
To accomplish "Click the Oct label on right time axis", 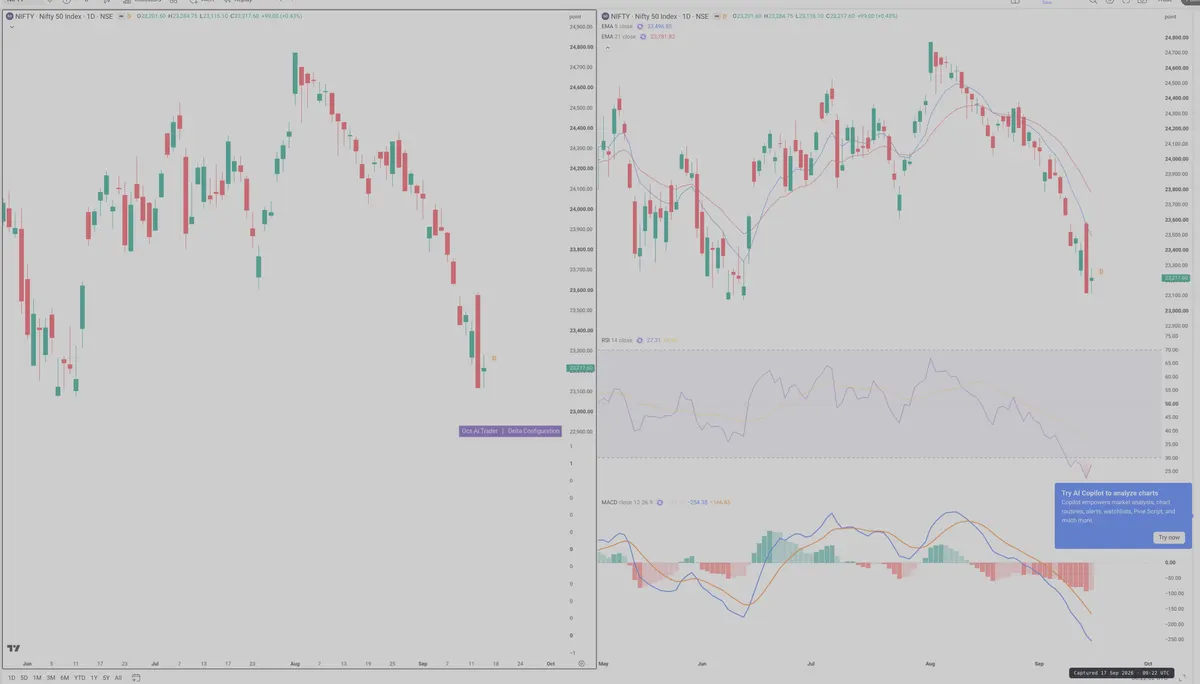I will pyautogui.click(x=1147, y=664).
